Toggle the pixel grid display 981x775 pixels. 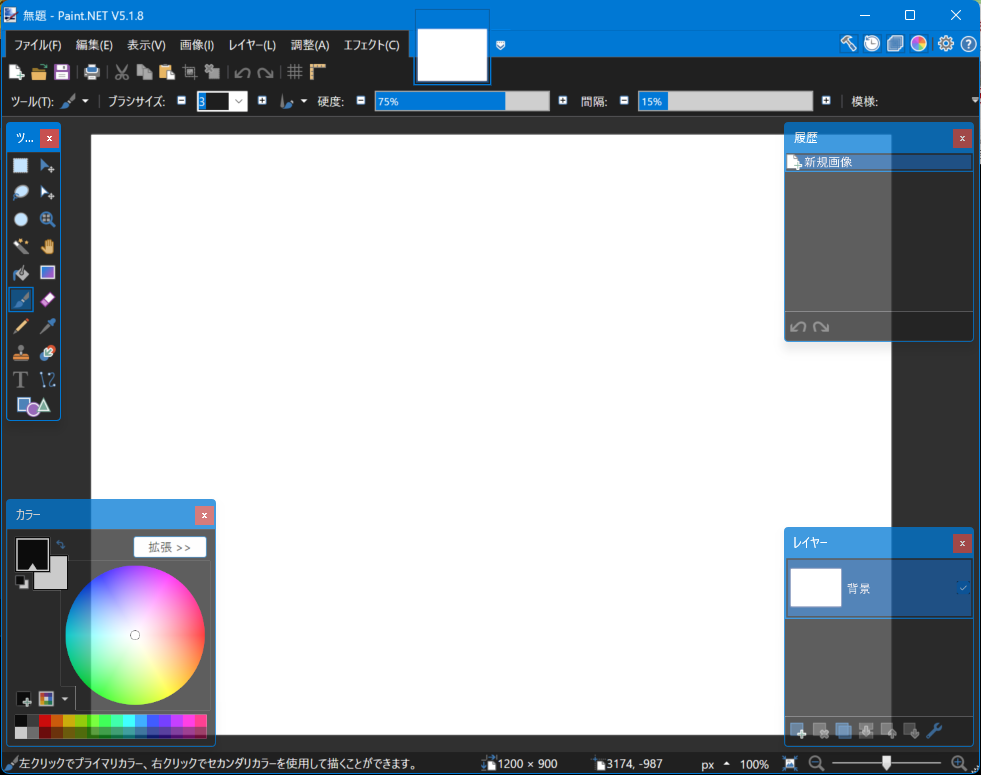295,73
